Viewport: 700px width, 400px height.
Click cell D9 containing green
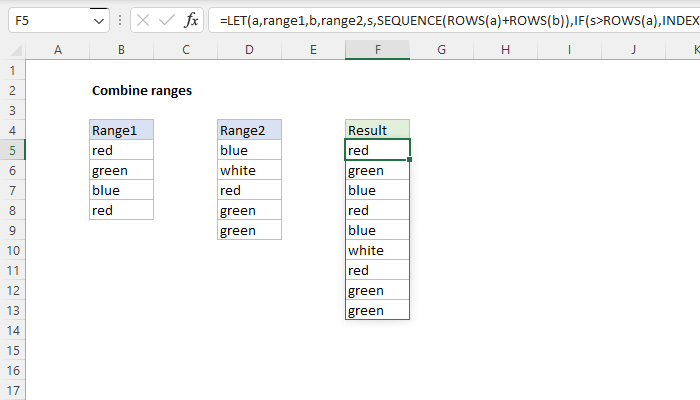[250, 230]
